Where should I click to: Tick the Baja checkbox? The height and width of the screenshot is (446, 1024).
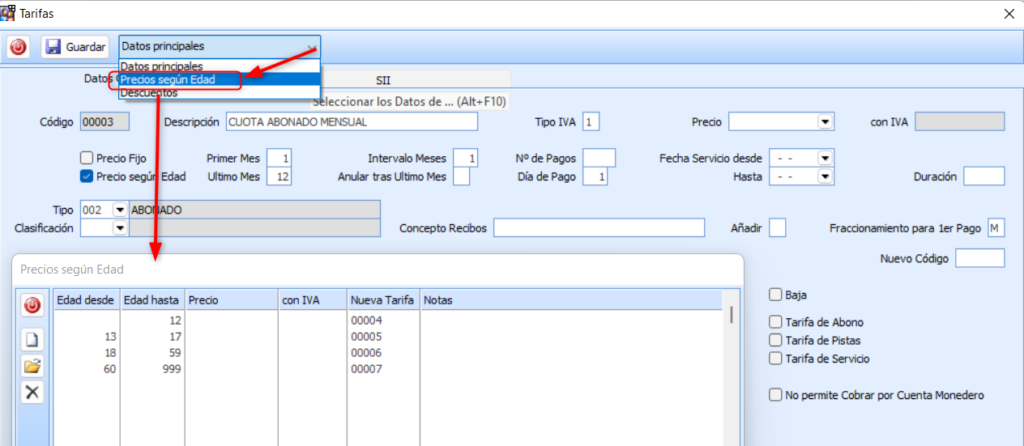[775, 295]
